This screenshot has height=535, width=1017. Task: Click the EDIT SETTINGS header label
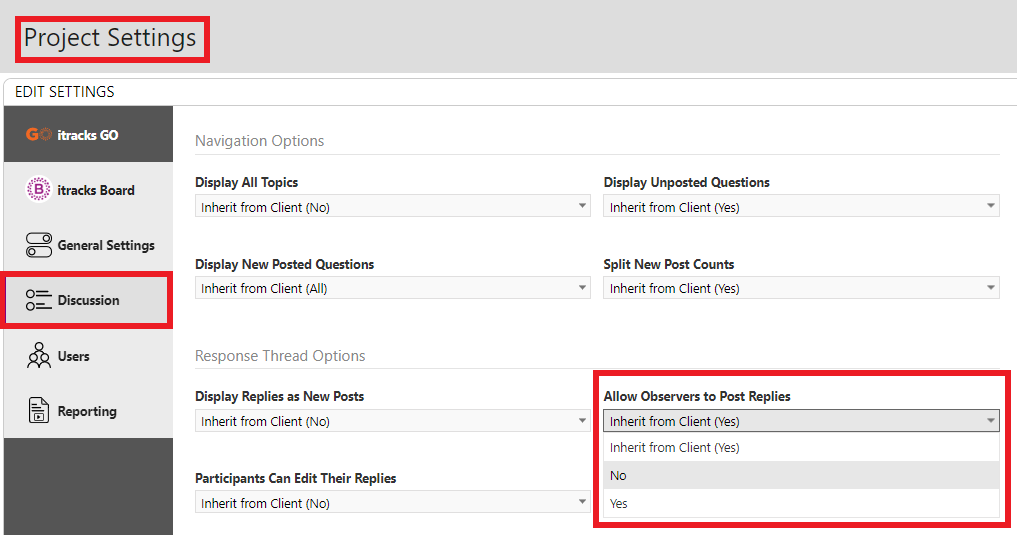65,91
